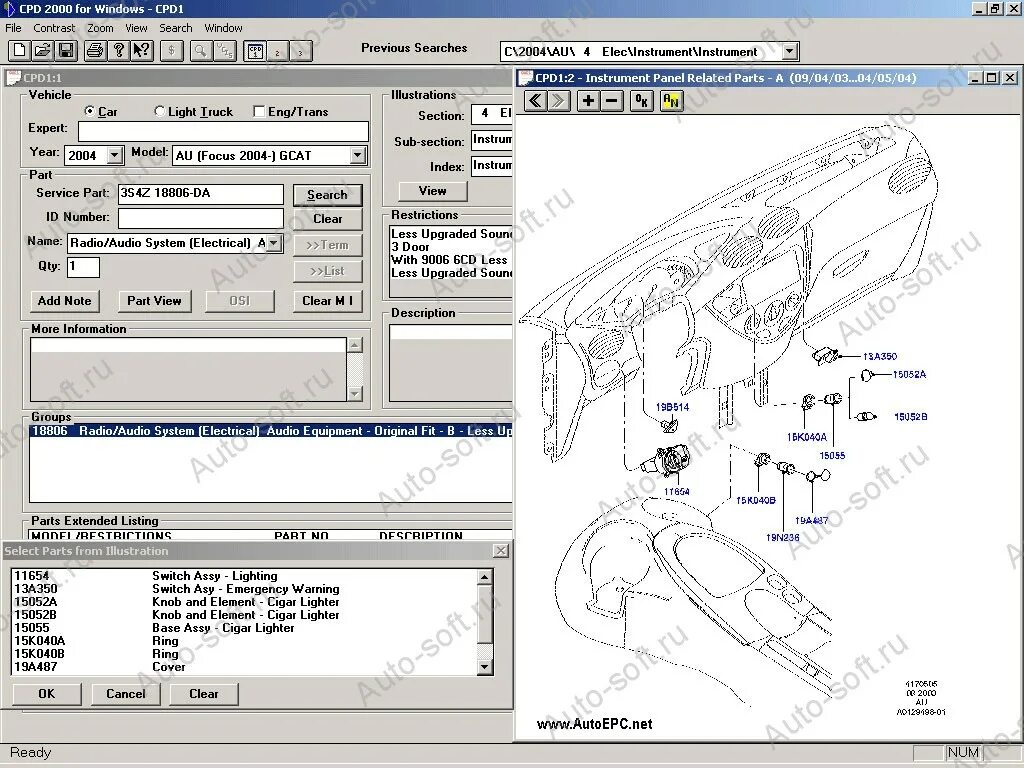Click the CPD1 window icon on the toolbar
The height and width of the screenshot is (768, 1024).
point(256,50)
